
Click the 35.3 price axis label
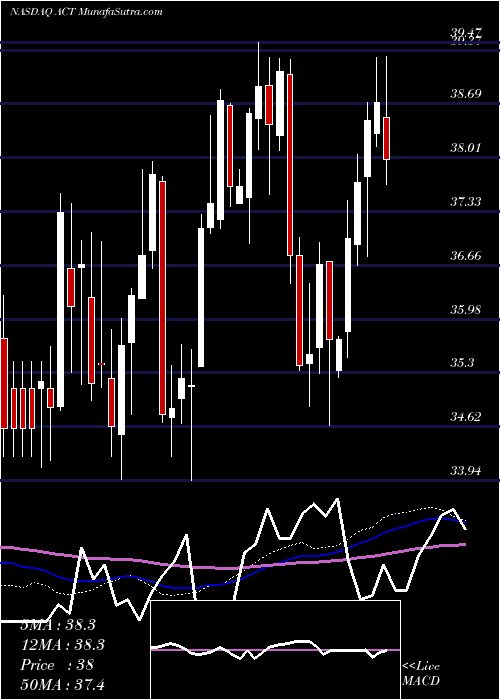pyautogui.click(x=462, y=363)
